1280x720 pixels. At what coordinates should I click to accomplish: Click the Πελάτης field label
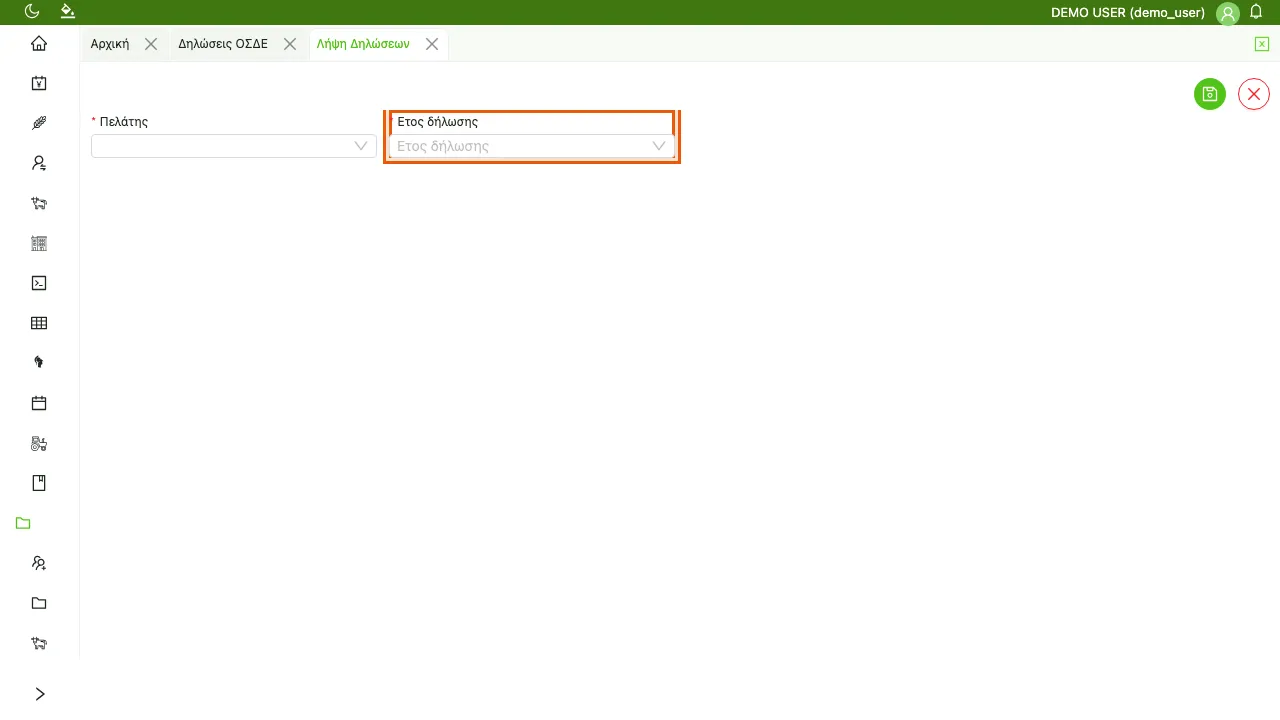[x=123, y=122]
